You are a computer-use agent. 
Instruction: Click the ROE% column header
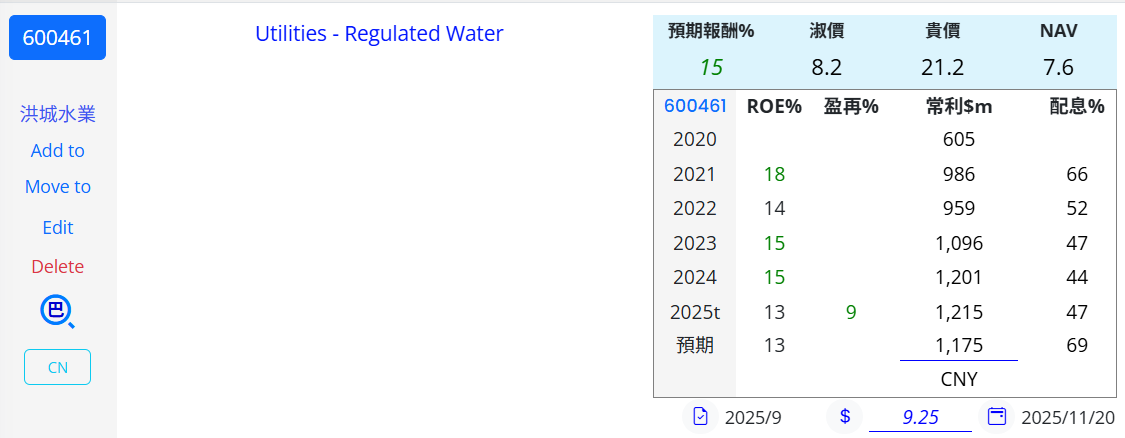click(774, 107)
